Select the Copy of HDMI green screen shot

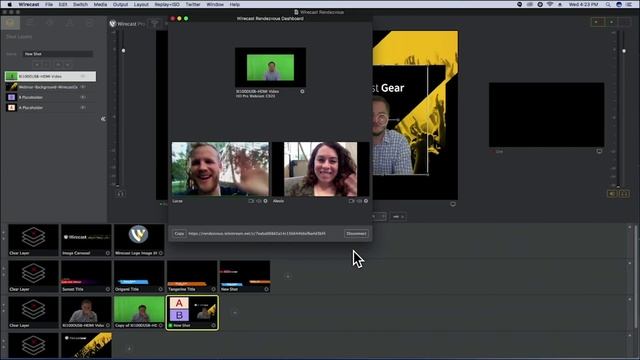[x=139, y=313]
